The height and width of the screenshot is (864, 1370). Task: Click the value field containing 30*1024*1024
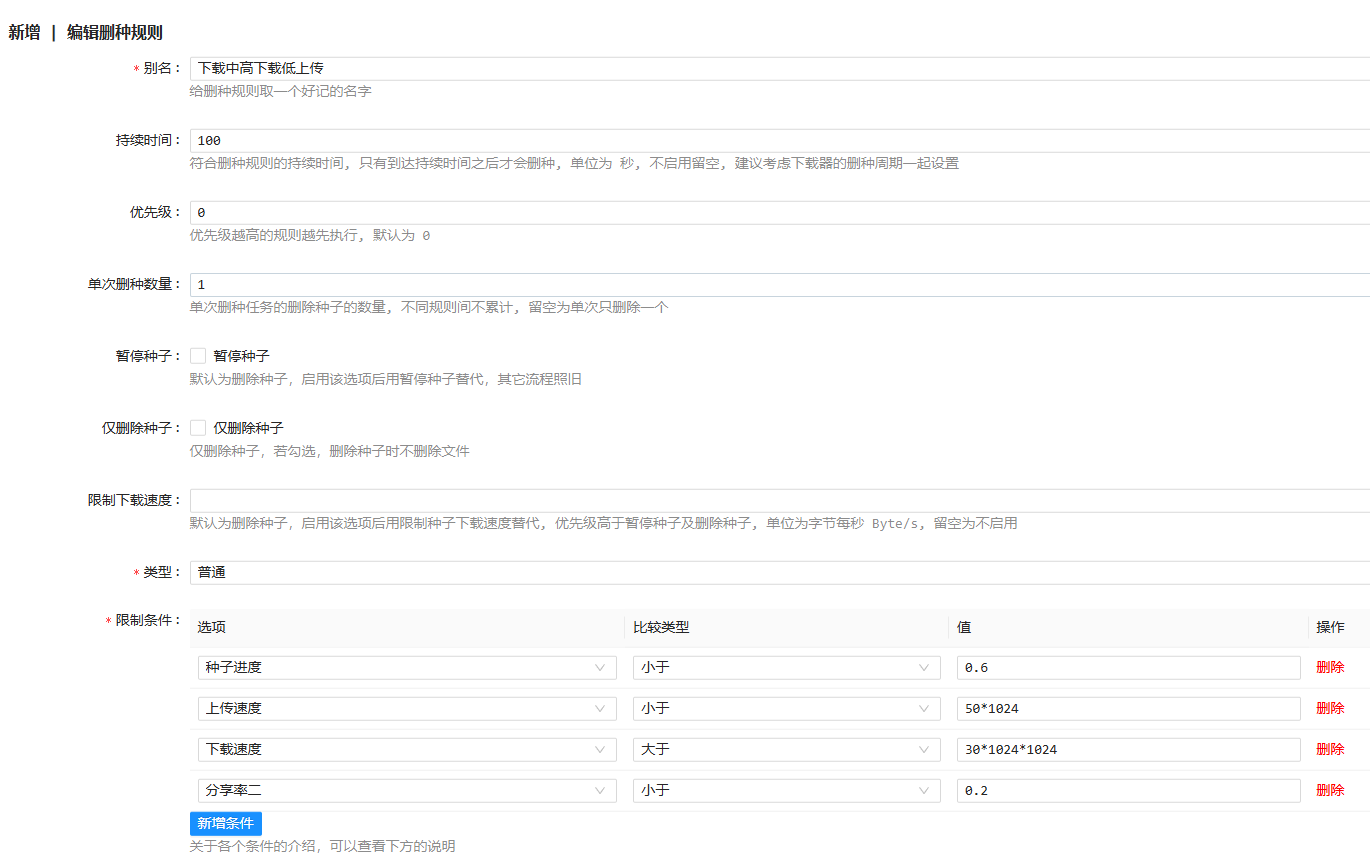[1128, 750]
